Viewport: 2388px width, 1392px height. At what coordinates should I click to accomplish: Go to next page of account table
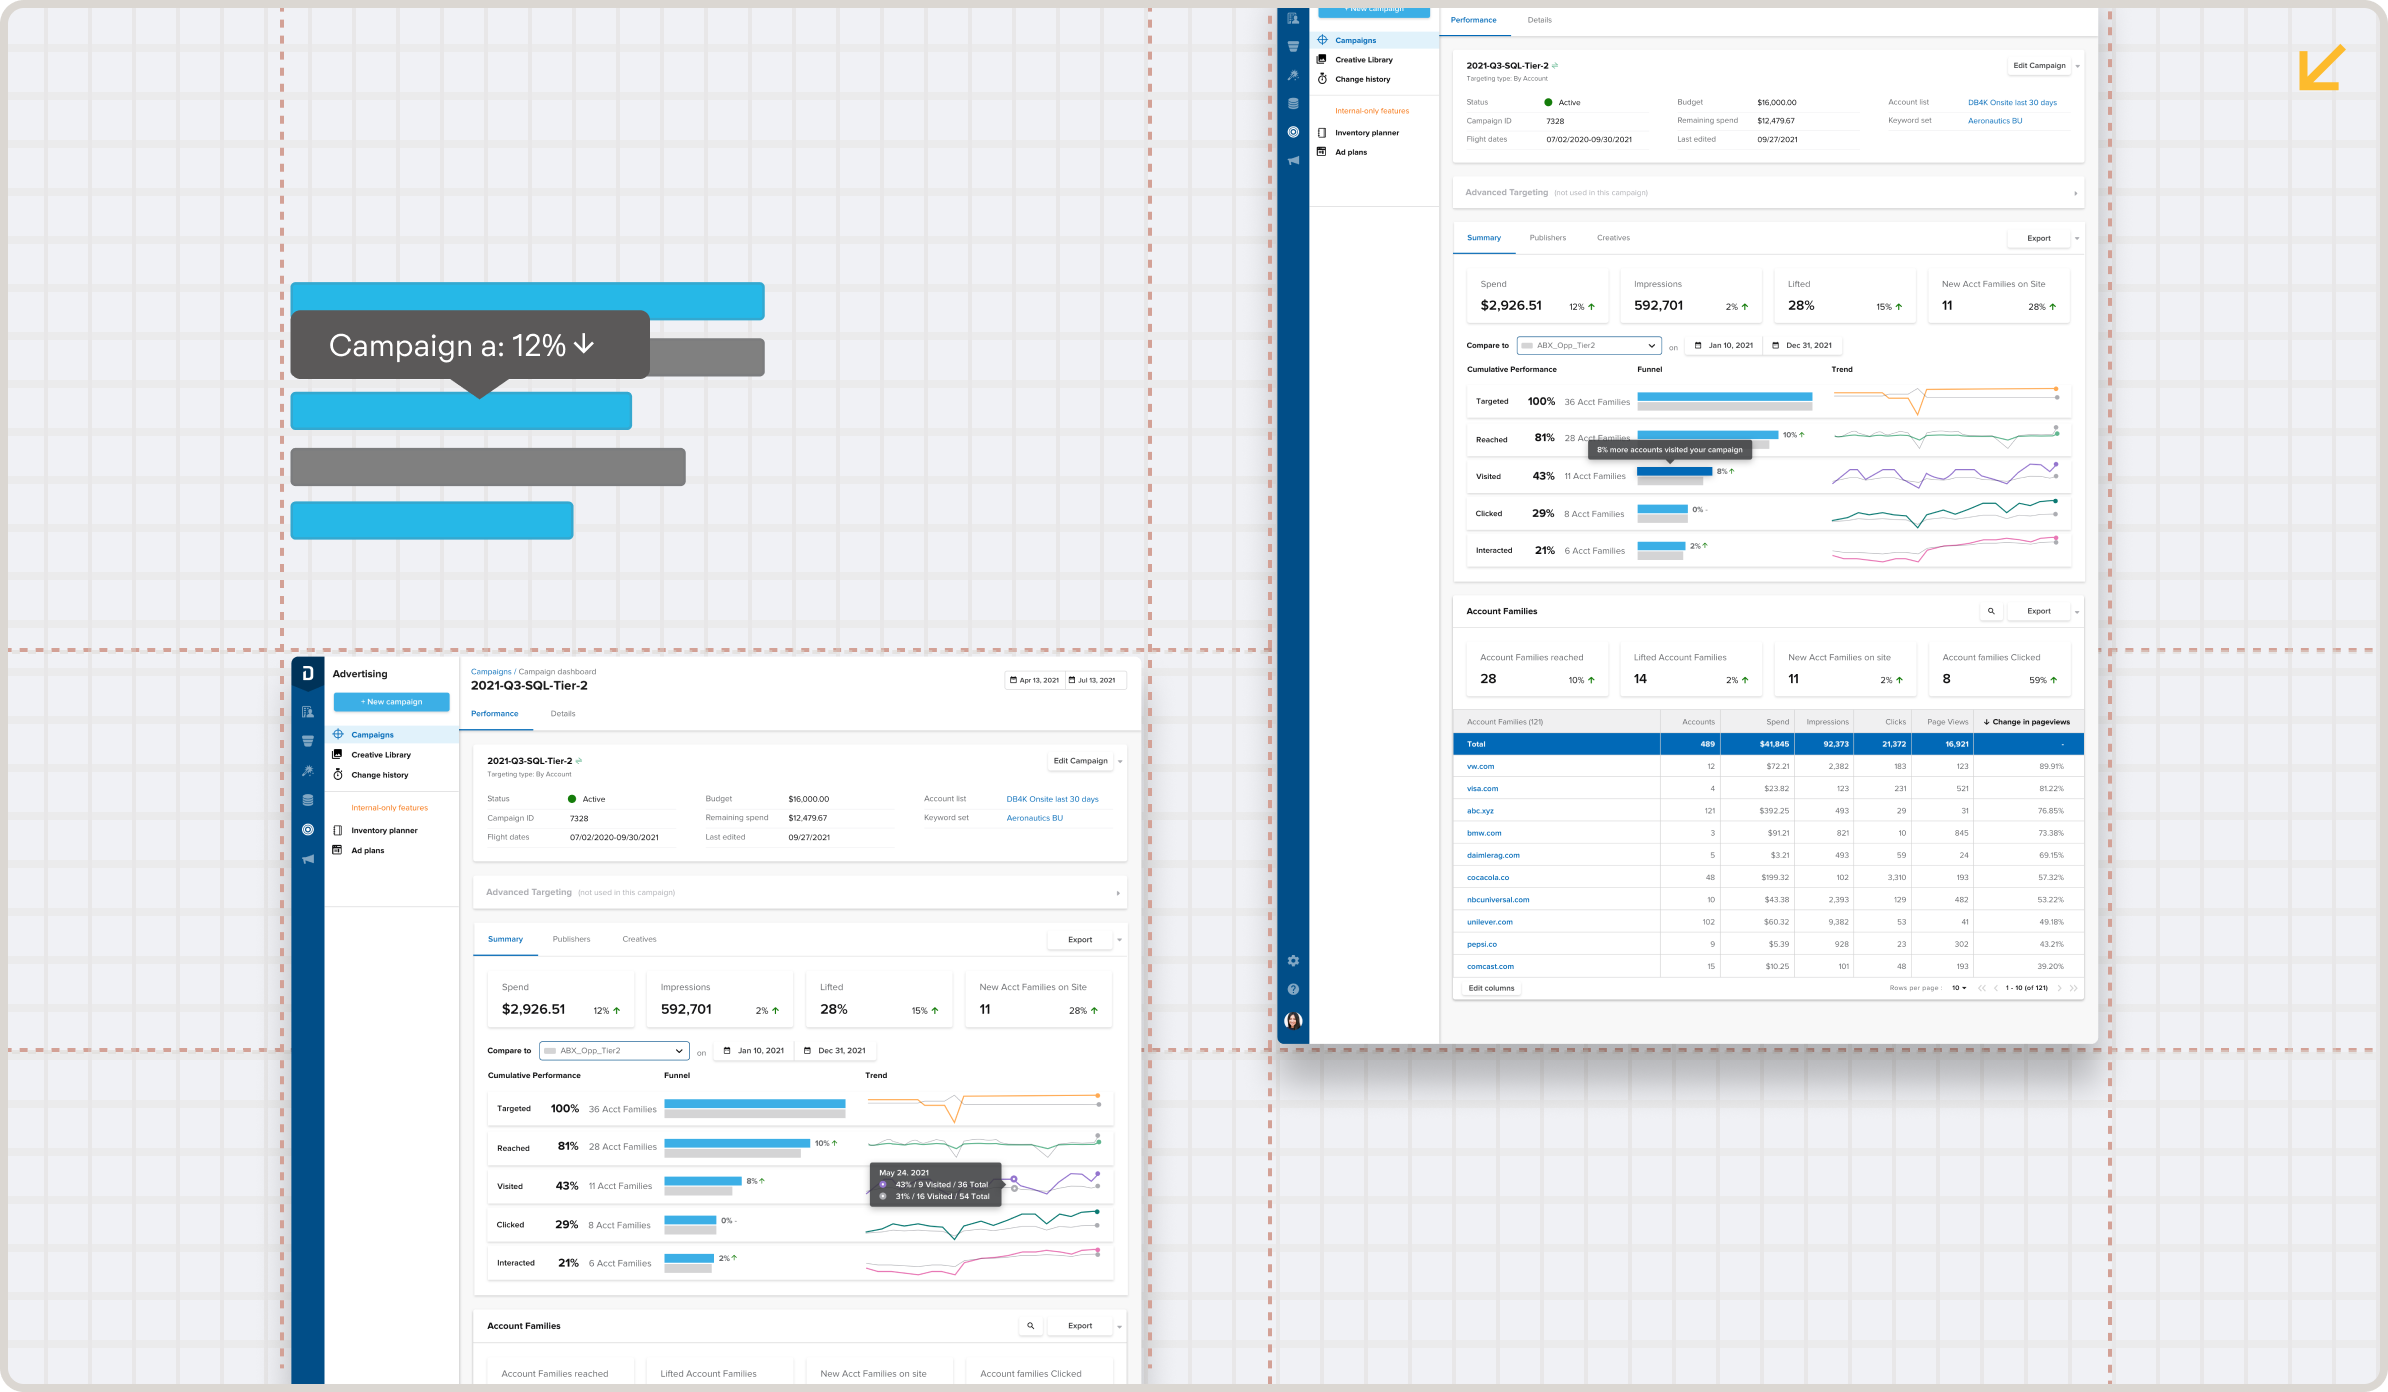point(2059,988)
